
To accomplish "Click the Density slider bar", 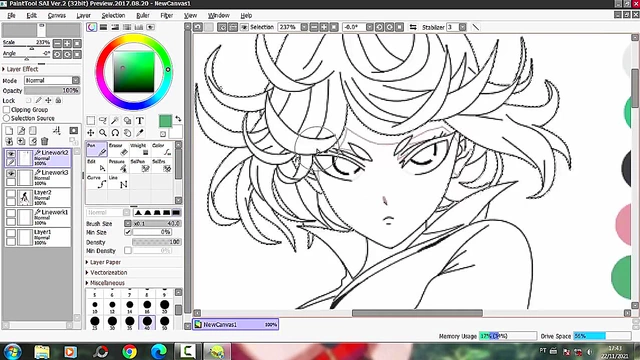I will [x=157, y=242].
